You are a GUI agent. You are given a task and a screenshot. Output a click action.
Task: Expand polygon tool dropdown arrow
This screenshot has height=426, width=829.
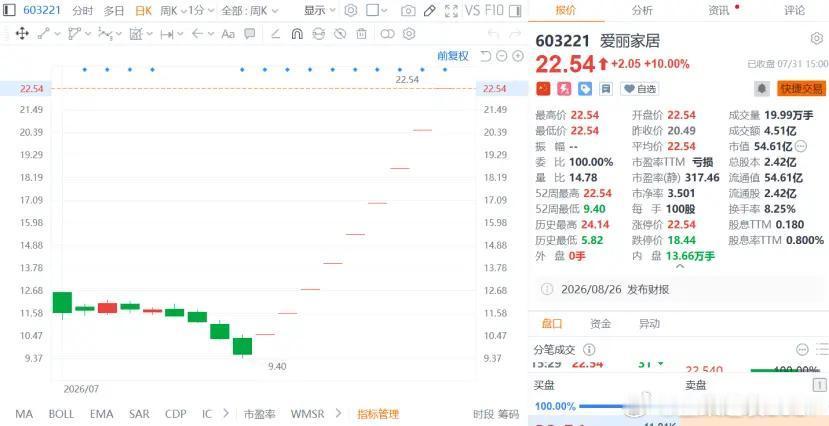pyautogui.click(x=88, y=34)
